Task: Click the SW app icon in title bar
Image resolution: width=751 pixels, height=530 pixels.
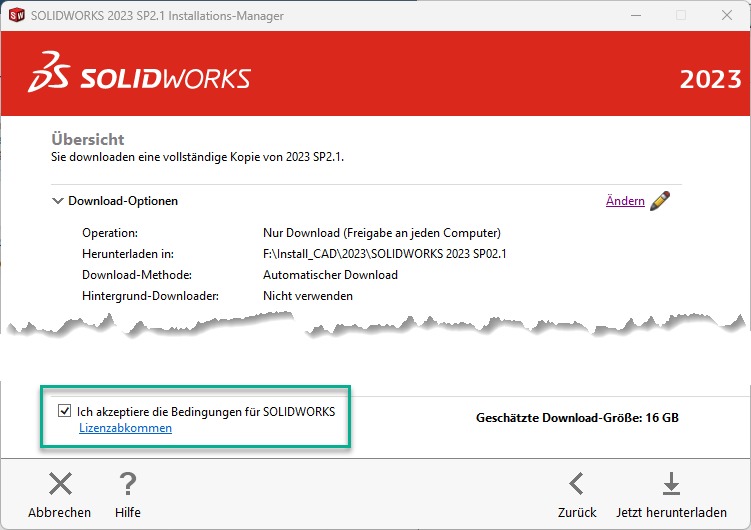Action: click(x=16, y=15)
